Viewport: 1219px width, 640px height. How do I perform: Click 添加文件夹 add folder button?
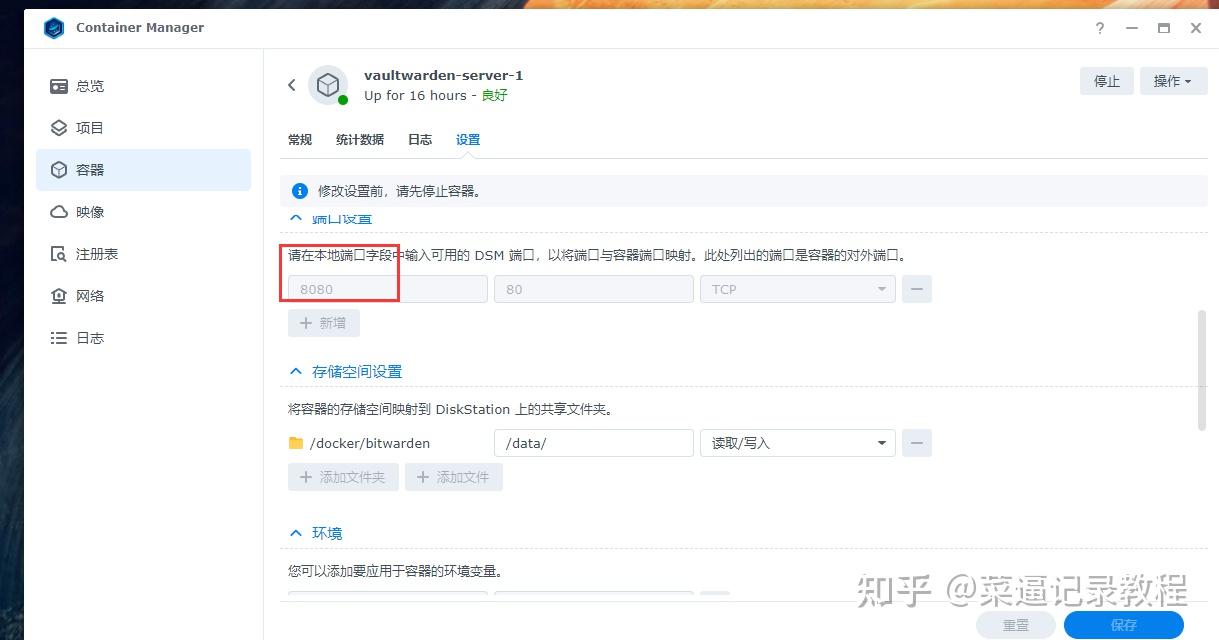(343, 477)
